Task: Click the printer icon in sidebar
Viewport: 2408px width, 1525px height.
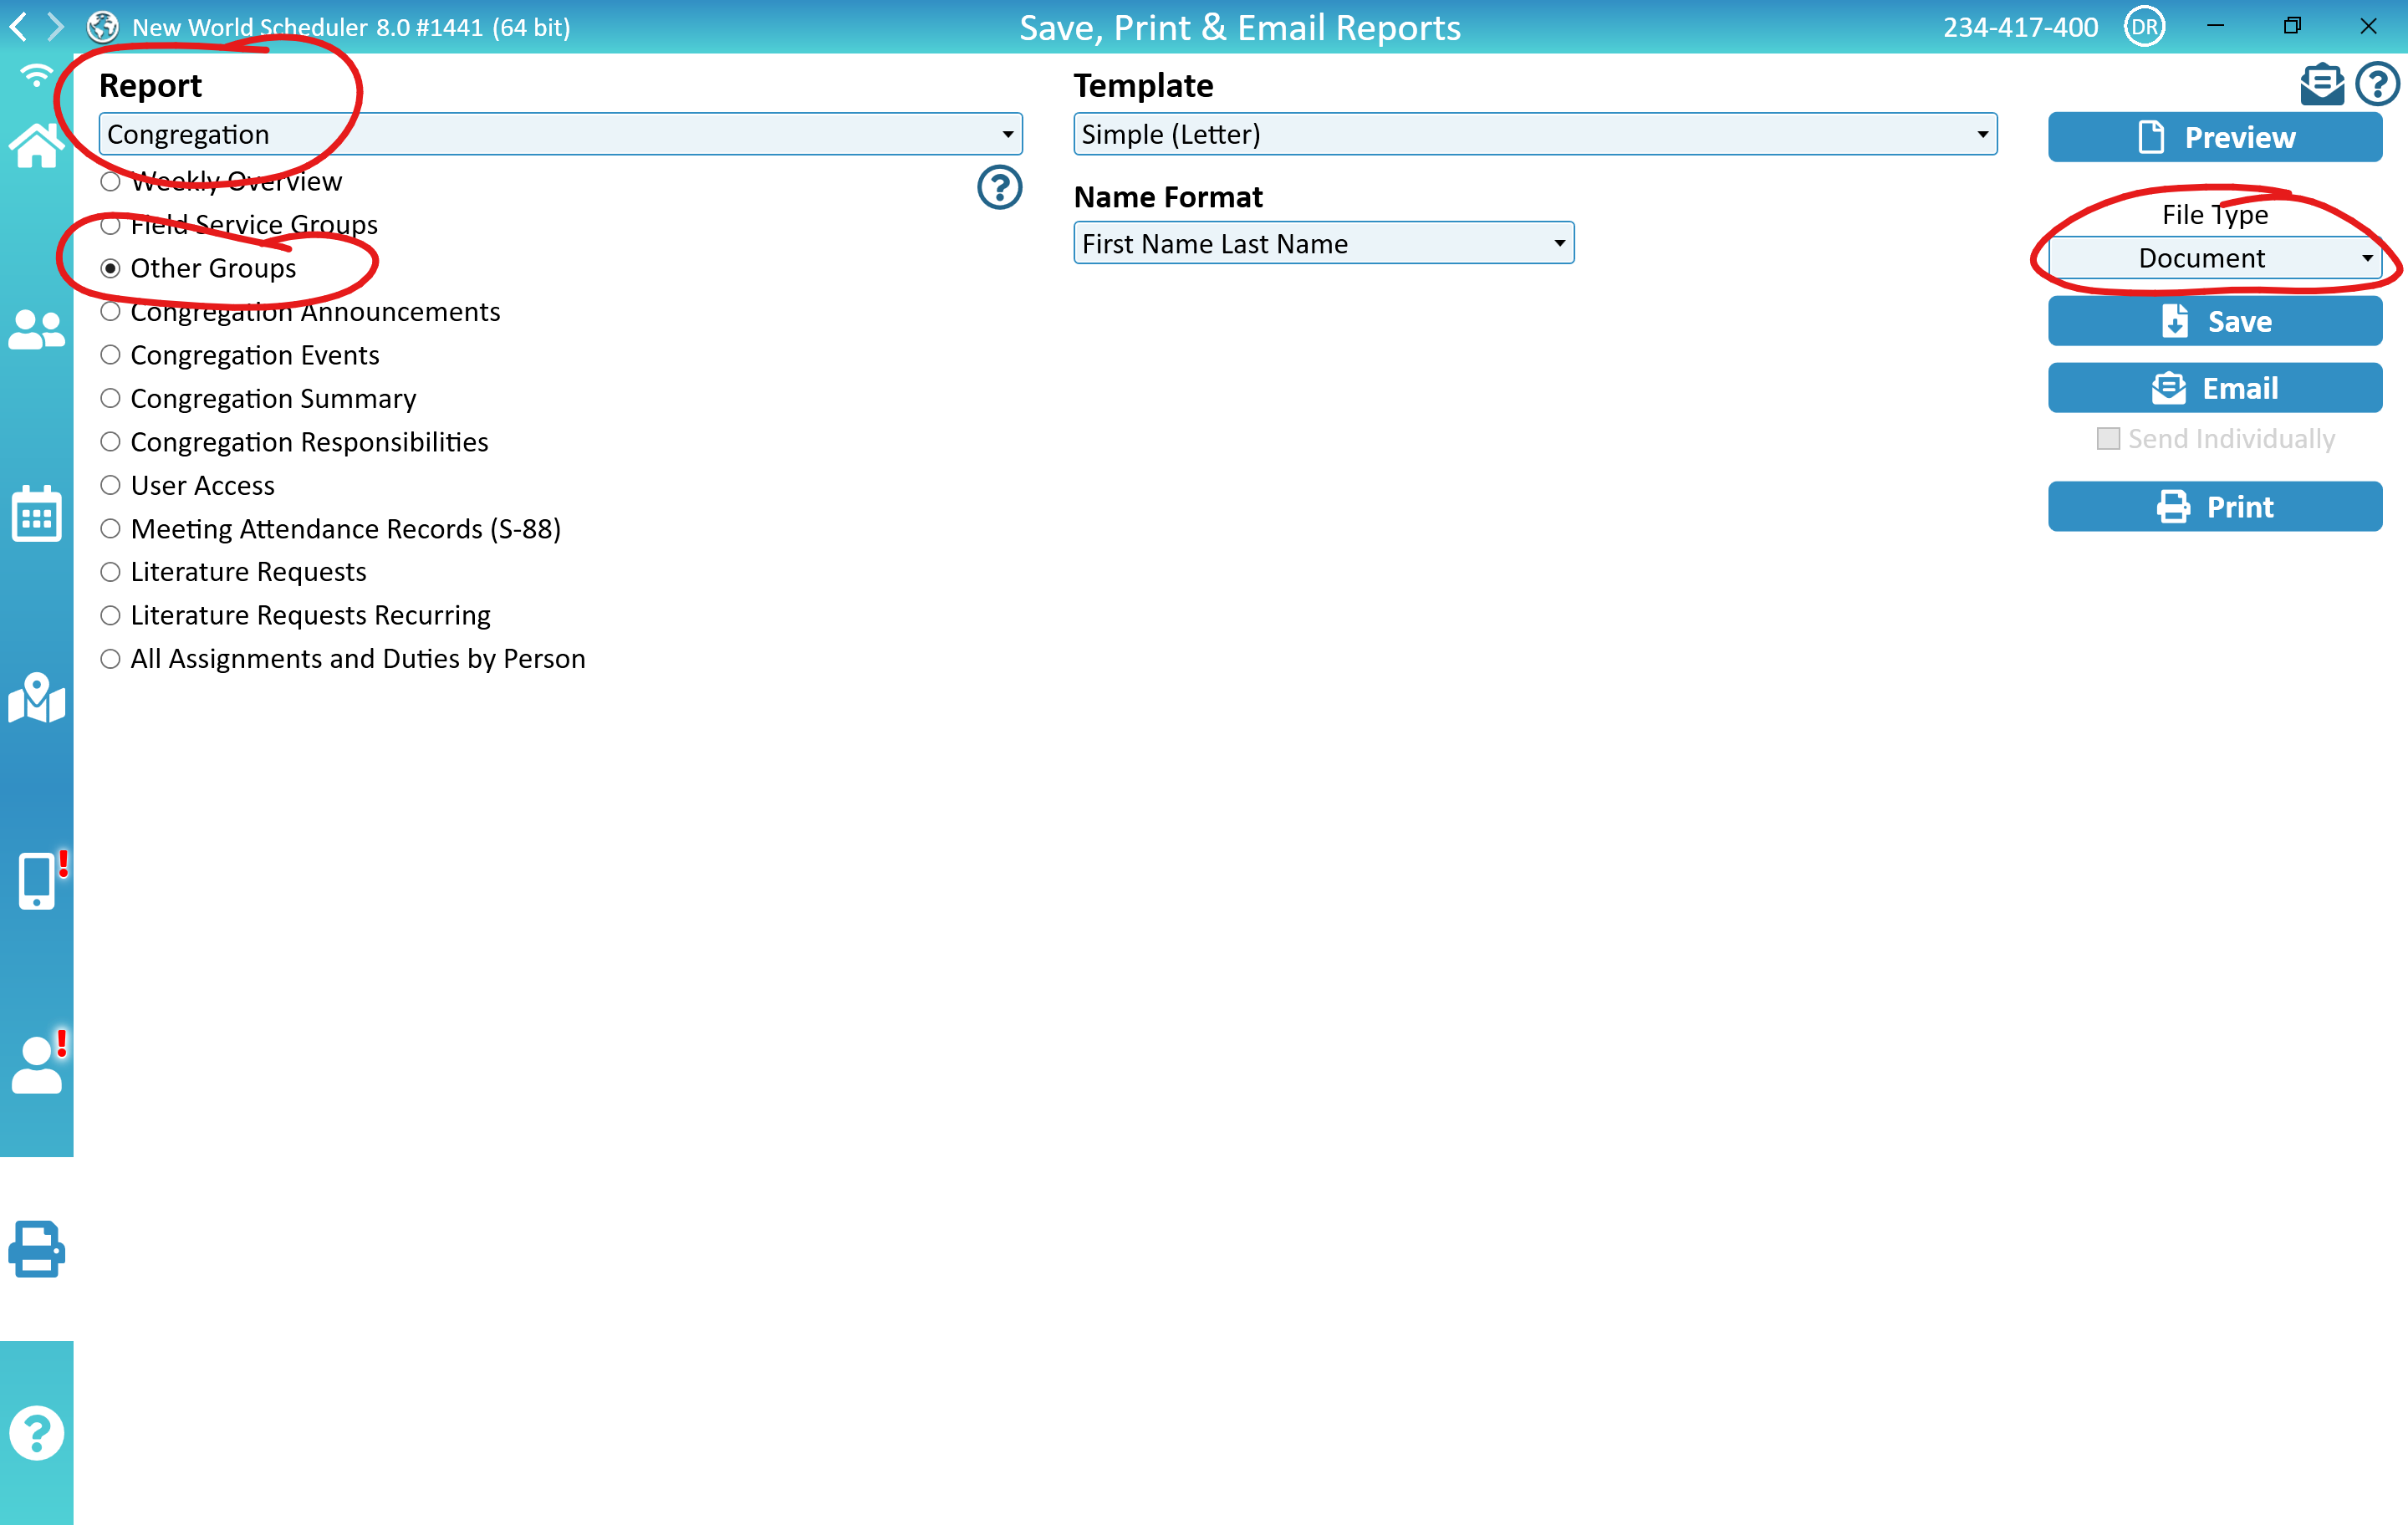Action: tap(36, 1248)
